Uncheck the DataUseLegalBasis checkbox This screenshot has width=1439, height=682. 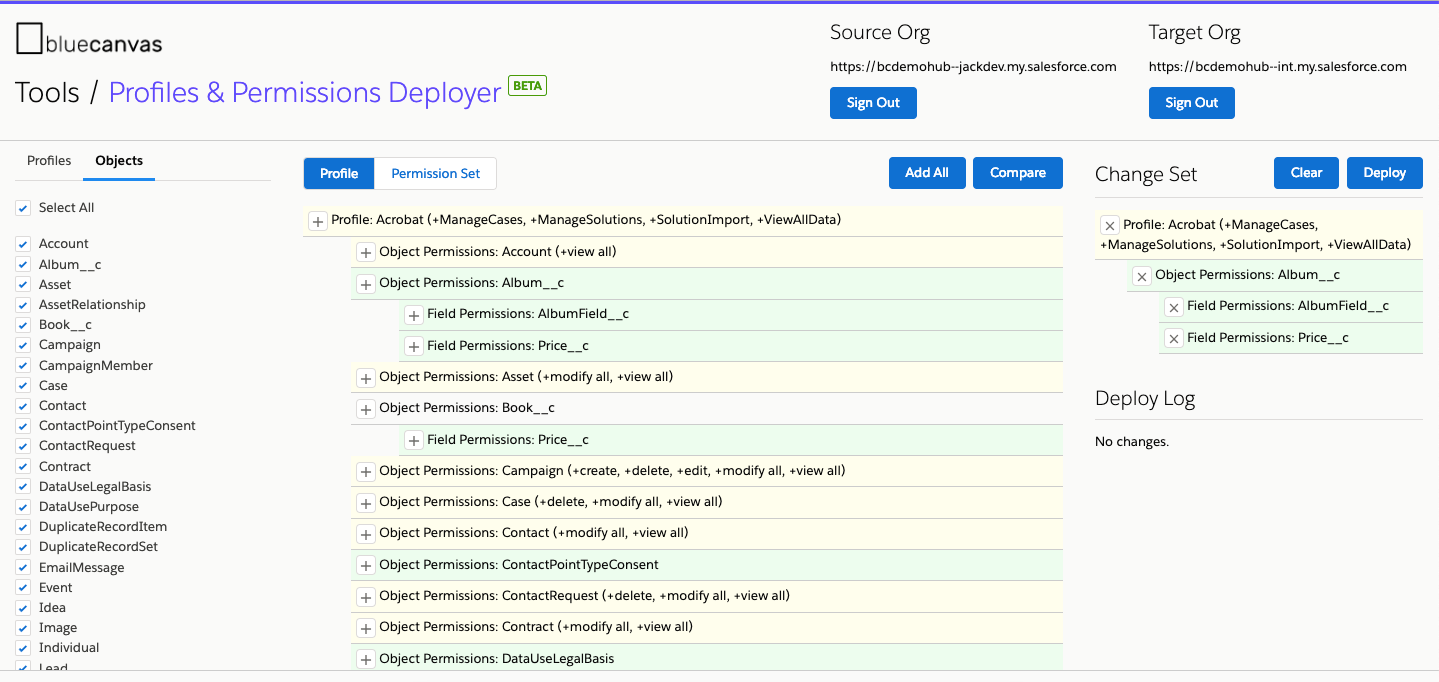click(x=23, y=487)
